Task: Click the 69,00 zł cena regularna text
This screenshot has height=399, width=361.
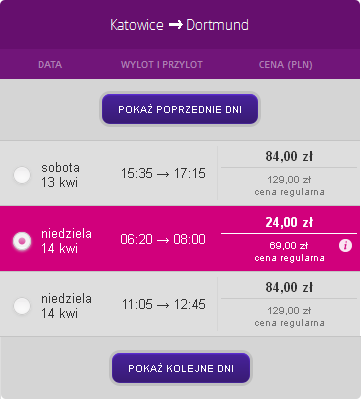Action: click(x=289, y=252)
